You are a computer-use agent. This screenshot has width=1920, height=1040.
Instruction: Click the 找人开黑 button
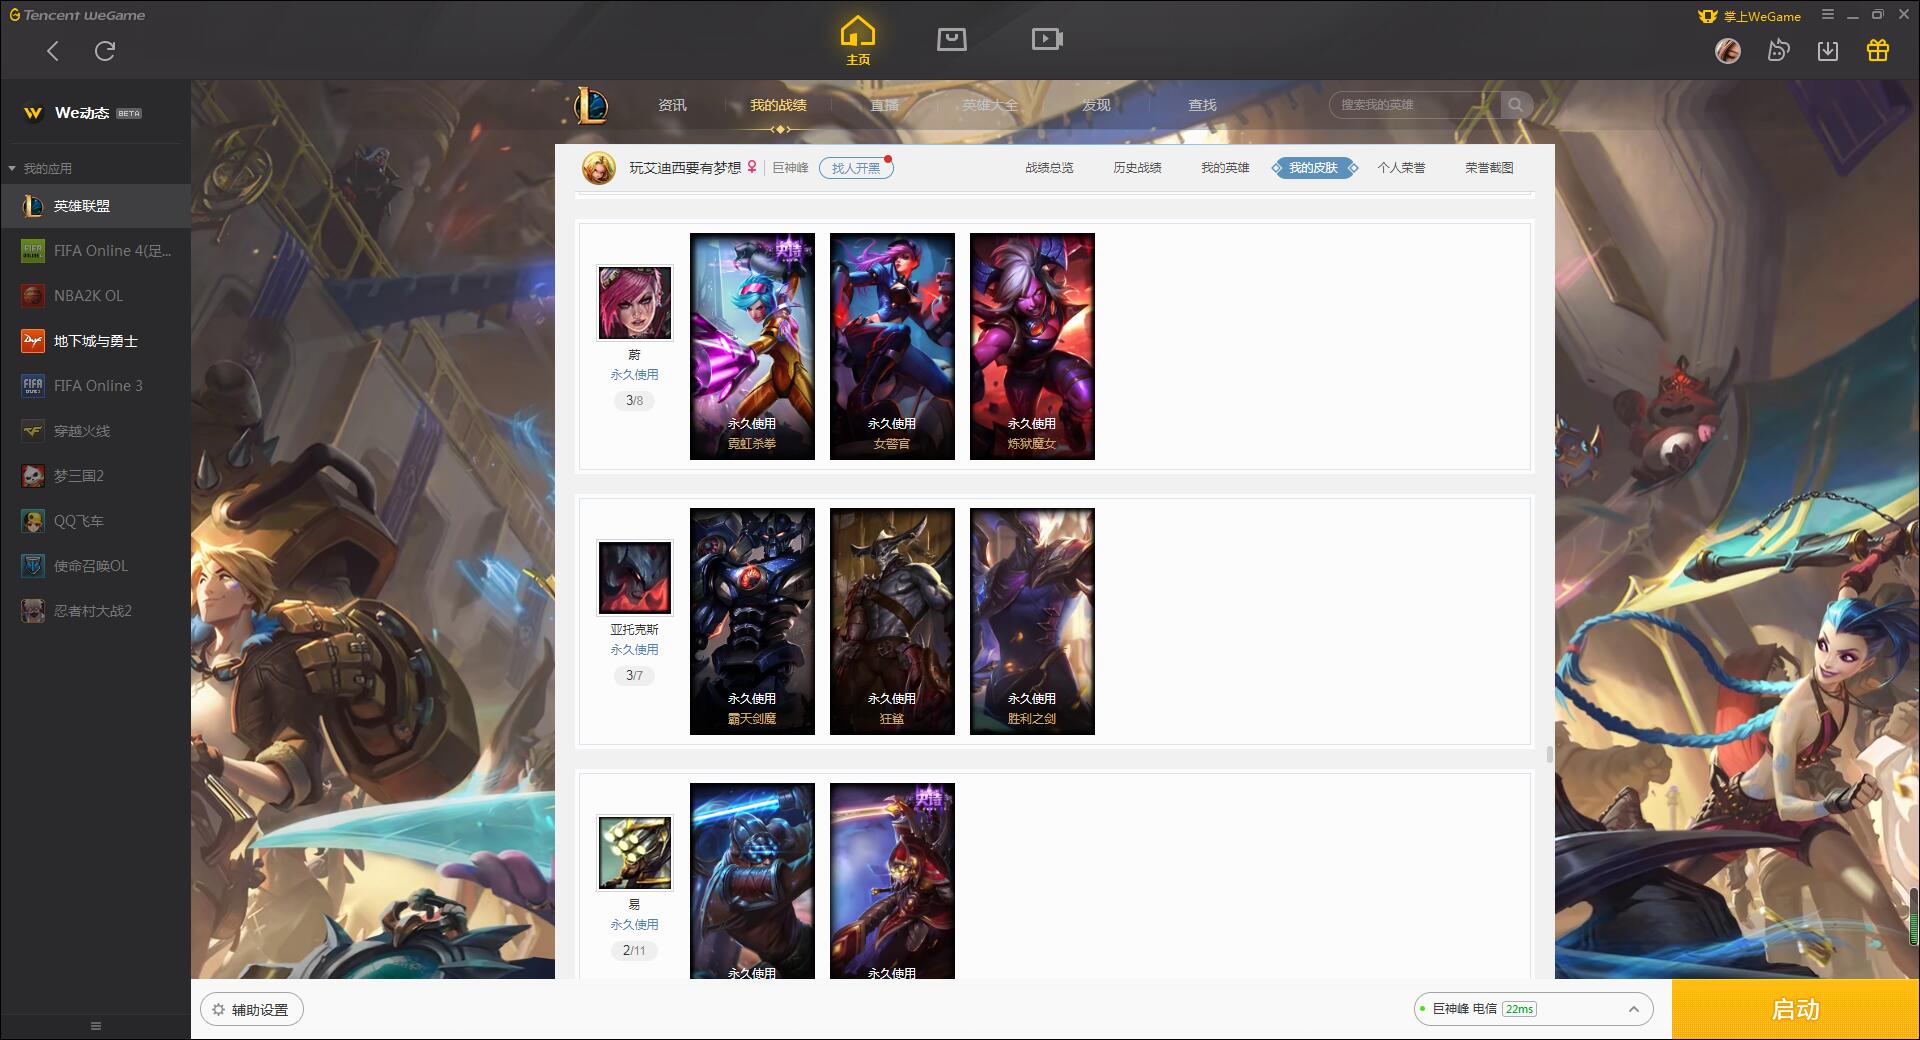[x=856, y=168]
